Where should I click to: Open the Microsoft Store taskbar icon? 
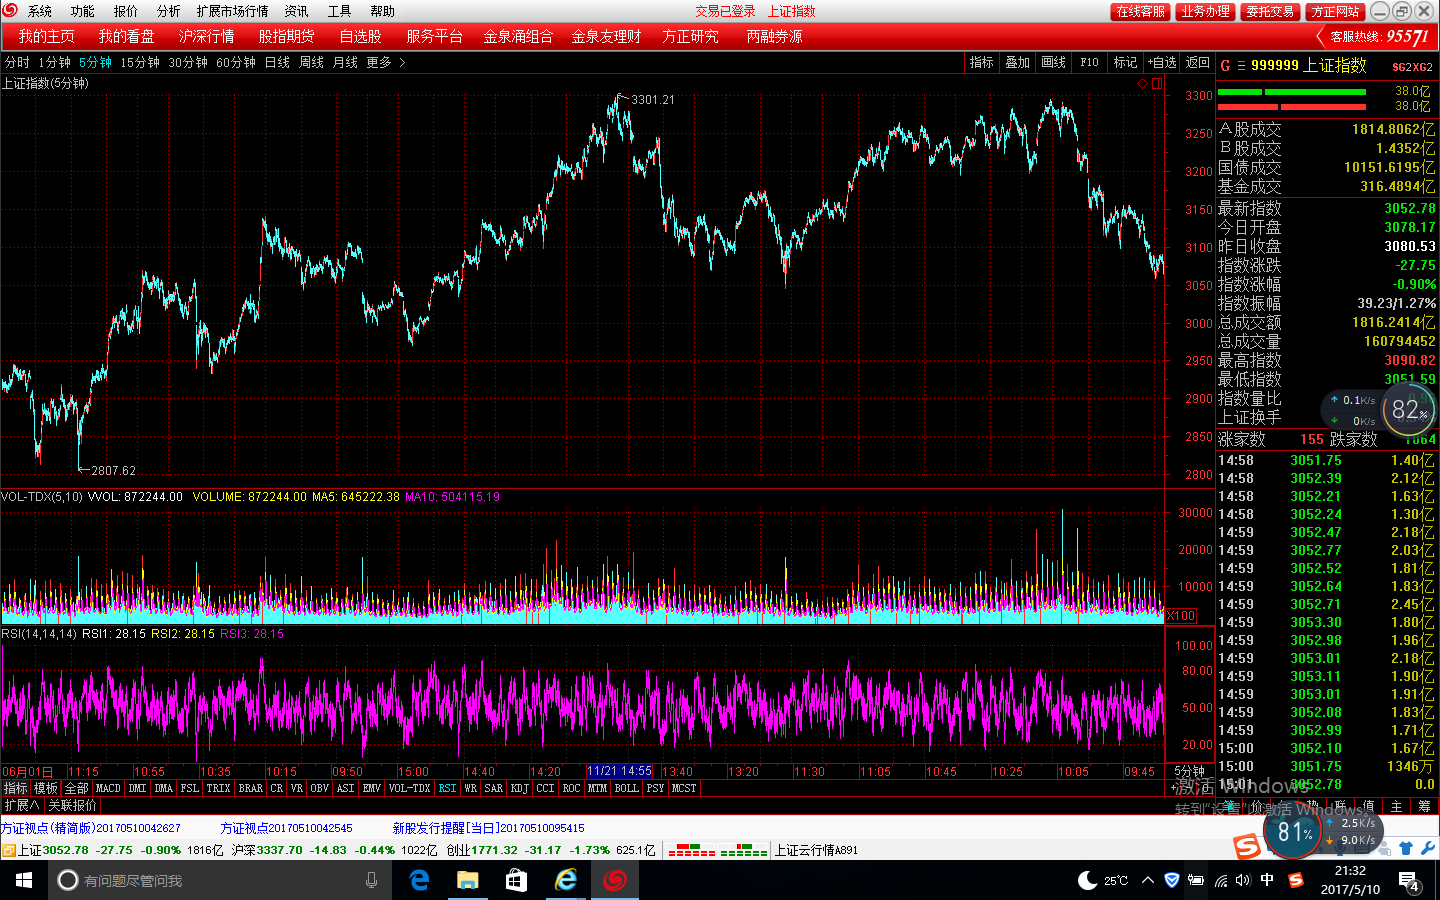[516, 880]
